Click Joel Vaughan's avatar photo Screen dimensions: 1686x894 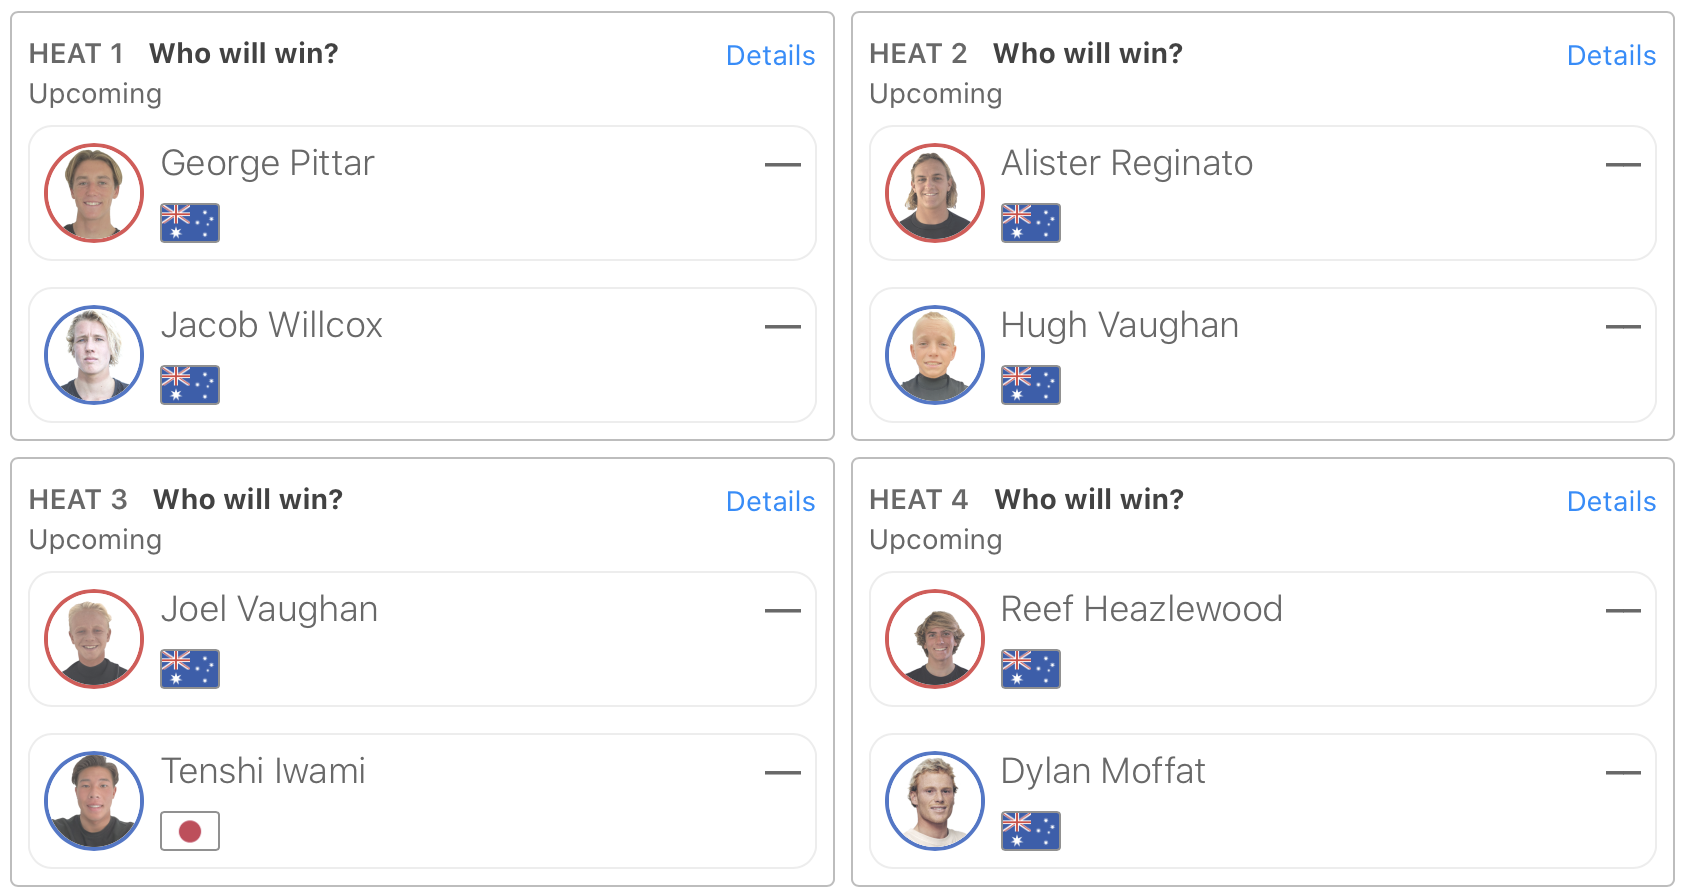[94, 639]
